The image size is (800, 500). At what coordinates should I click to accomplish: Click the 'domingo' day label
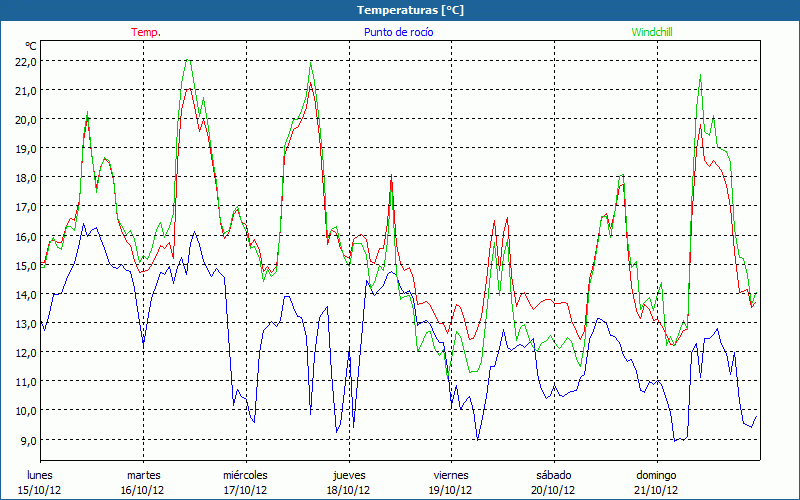point(656,475)
